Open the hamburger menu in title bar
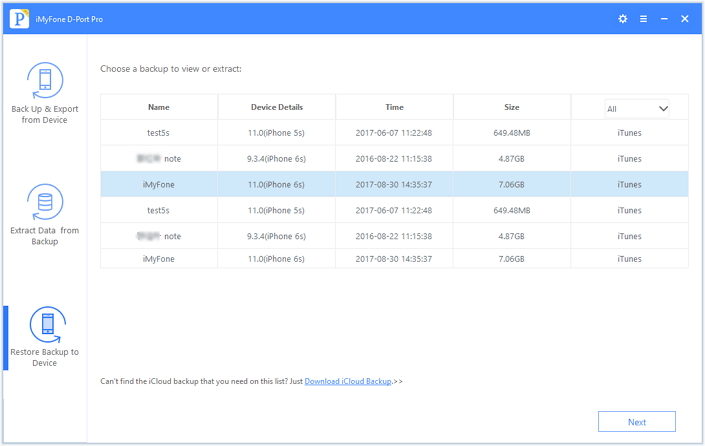The image size is (705, 446). pos(643,19)
